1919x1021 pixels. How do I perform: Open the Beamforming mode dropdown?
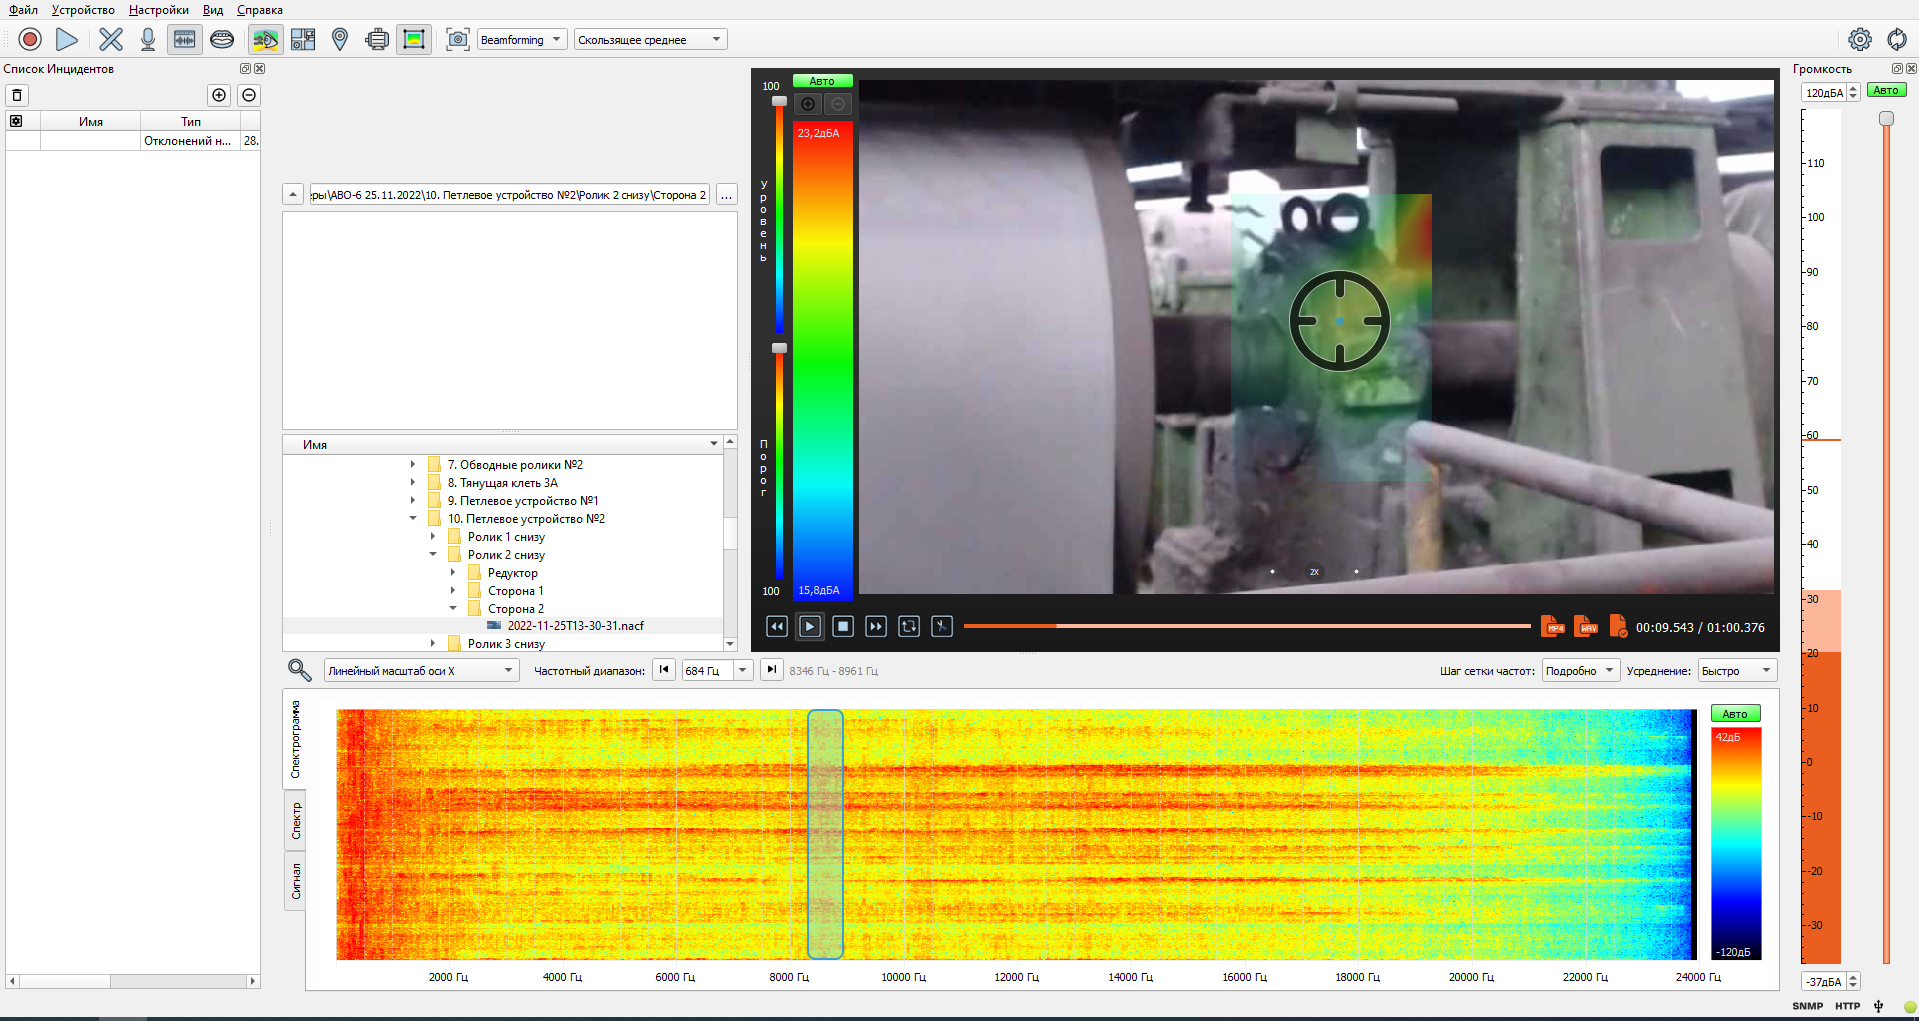[521, 40]
